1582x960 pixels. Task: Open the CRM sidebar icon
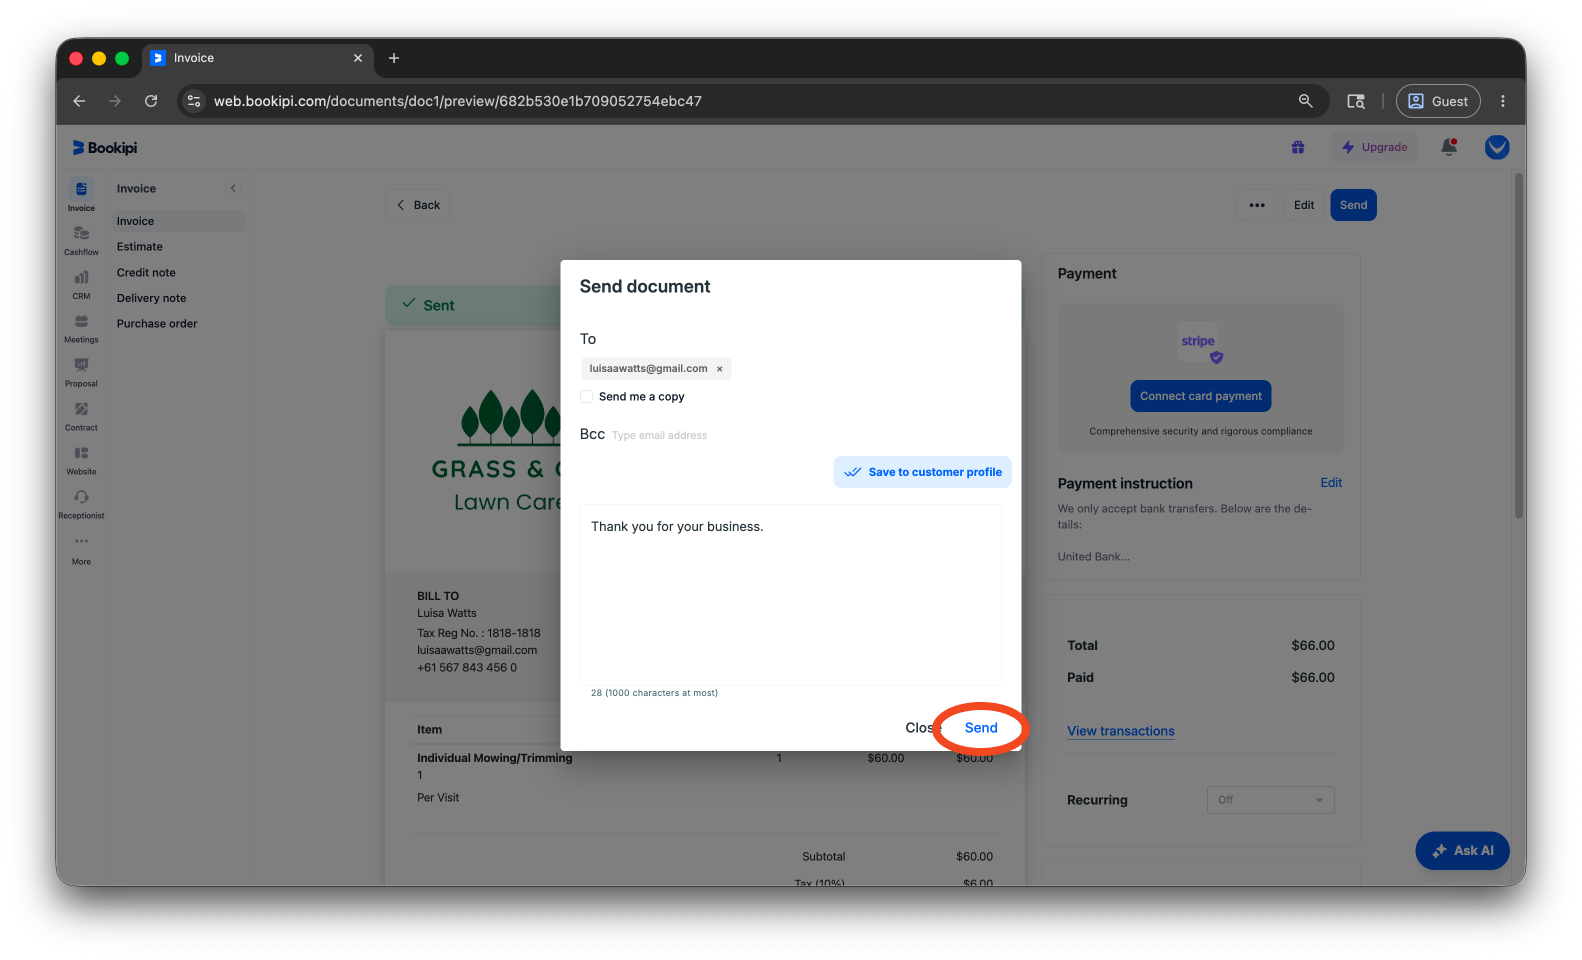pyautogui.click(x=81, y=283)
